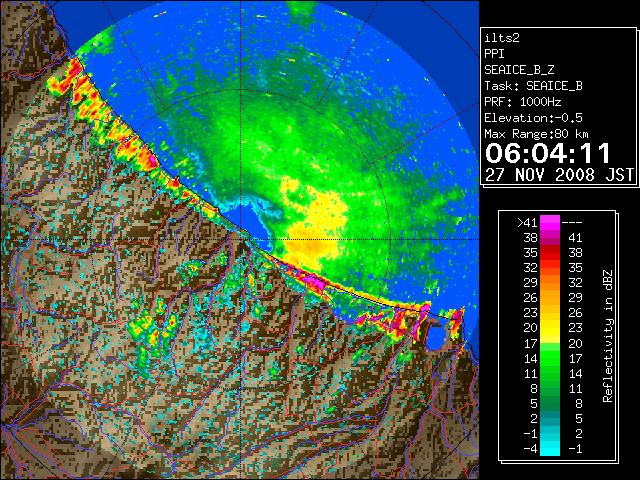Image resolution: width=640 pixels, height=480 pixels.
Task: Click the 'PRF: 1000Hz' line
Action: (523, 102)
